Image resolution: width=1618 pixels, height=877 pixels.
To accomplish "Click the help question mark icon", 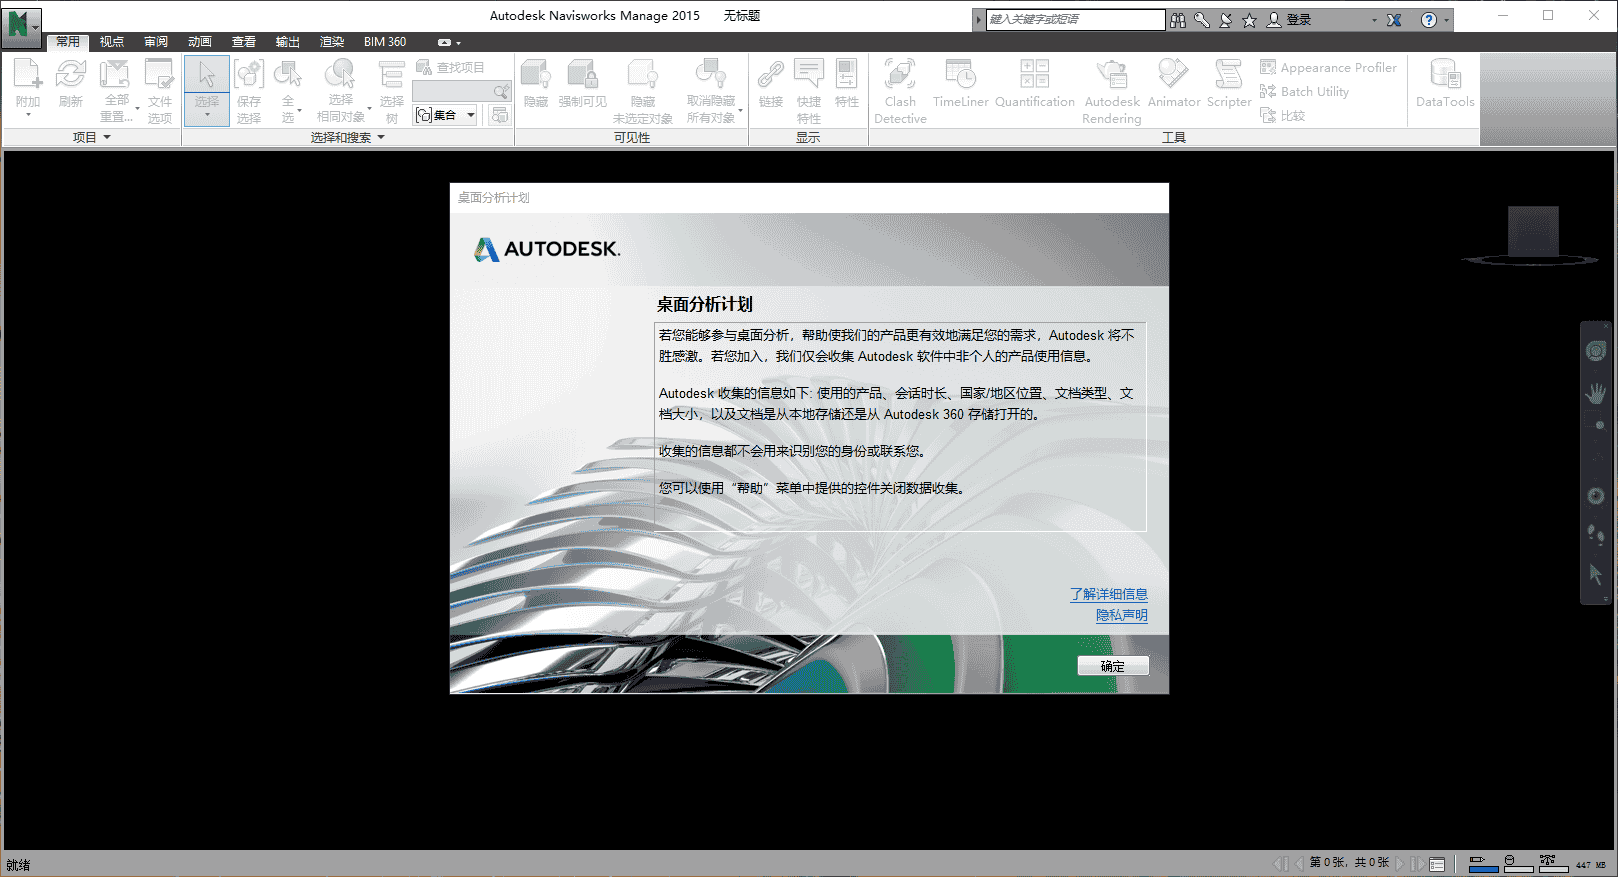I will [x=1429, y=20].
